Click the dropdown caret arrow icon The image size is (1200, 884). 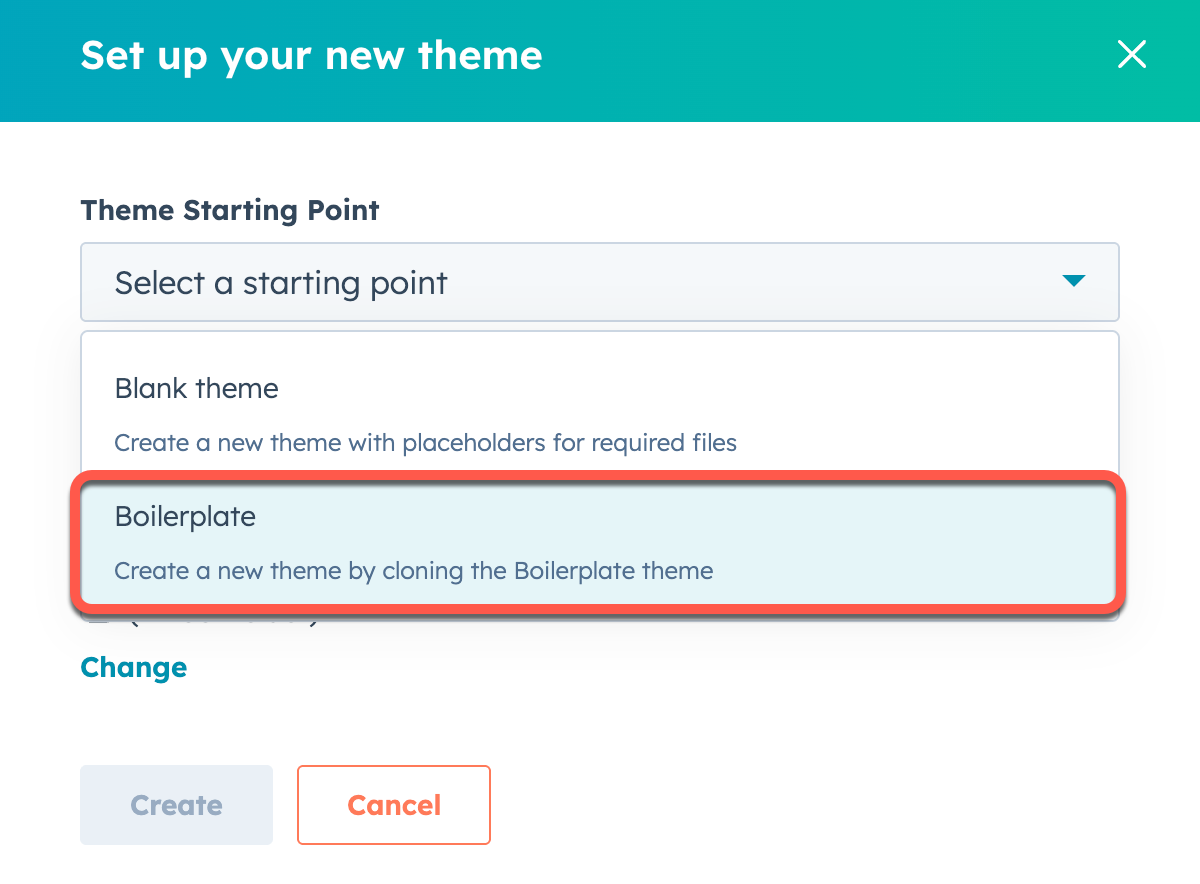coord(1074,282)
